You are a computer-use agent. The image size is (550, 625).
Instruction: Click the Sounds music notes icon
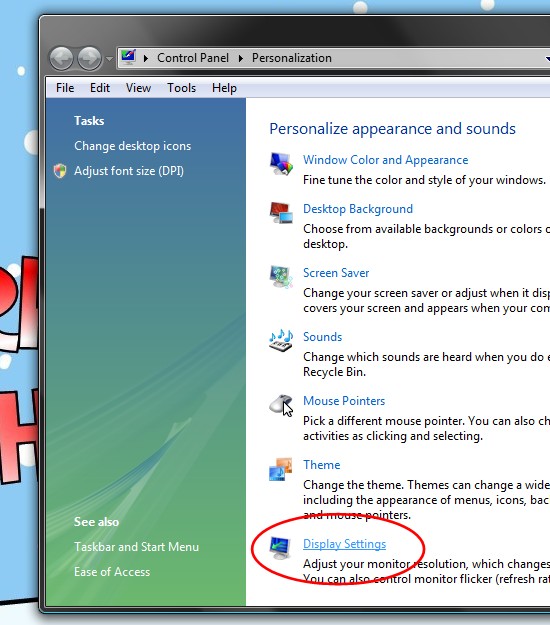(281, 340)
